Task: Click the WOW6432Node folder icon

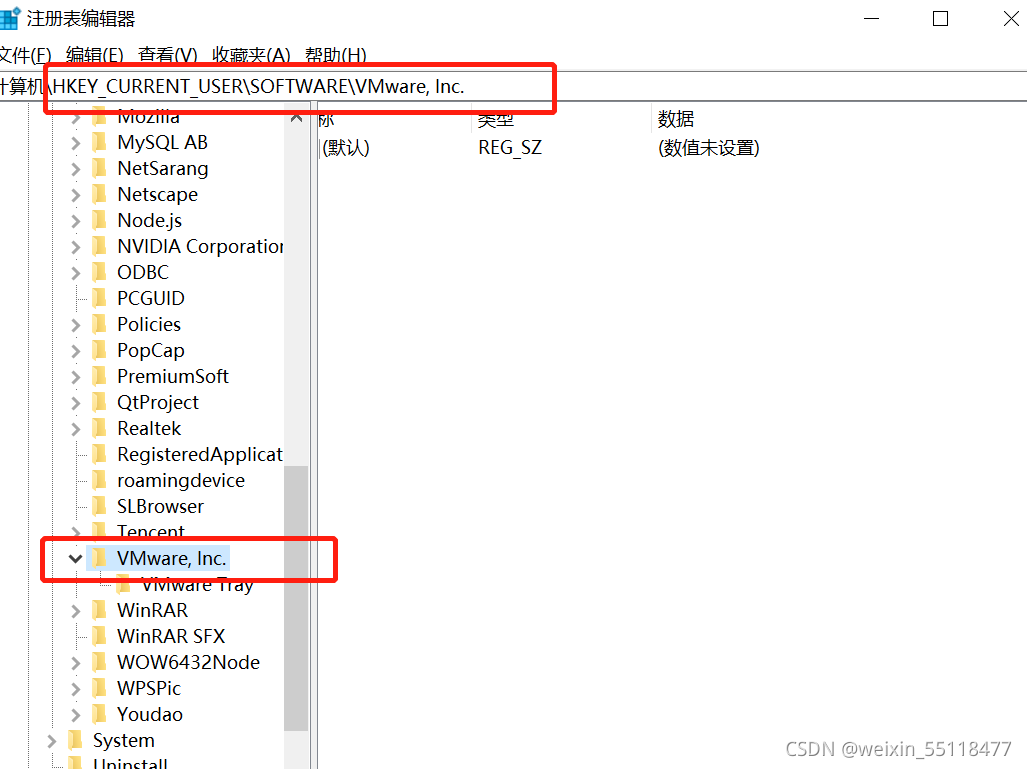Action: click(100, 662)
